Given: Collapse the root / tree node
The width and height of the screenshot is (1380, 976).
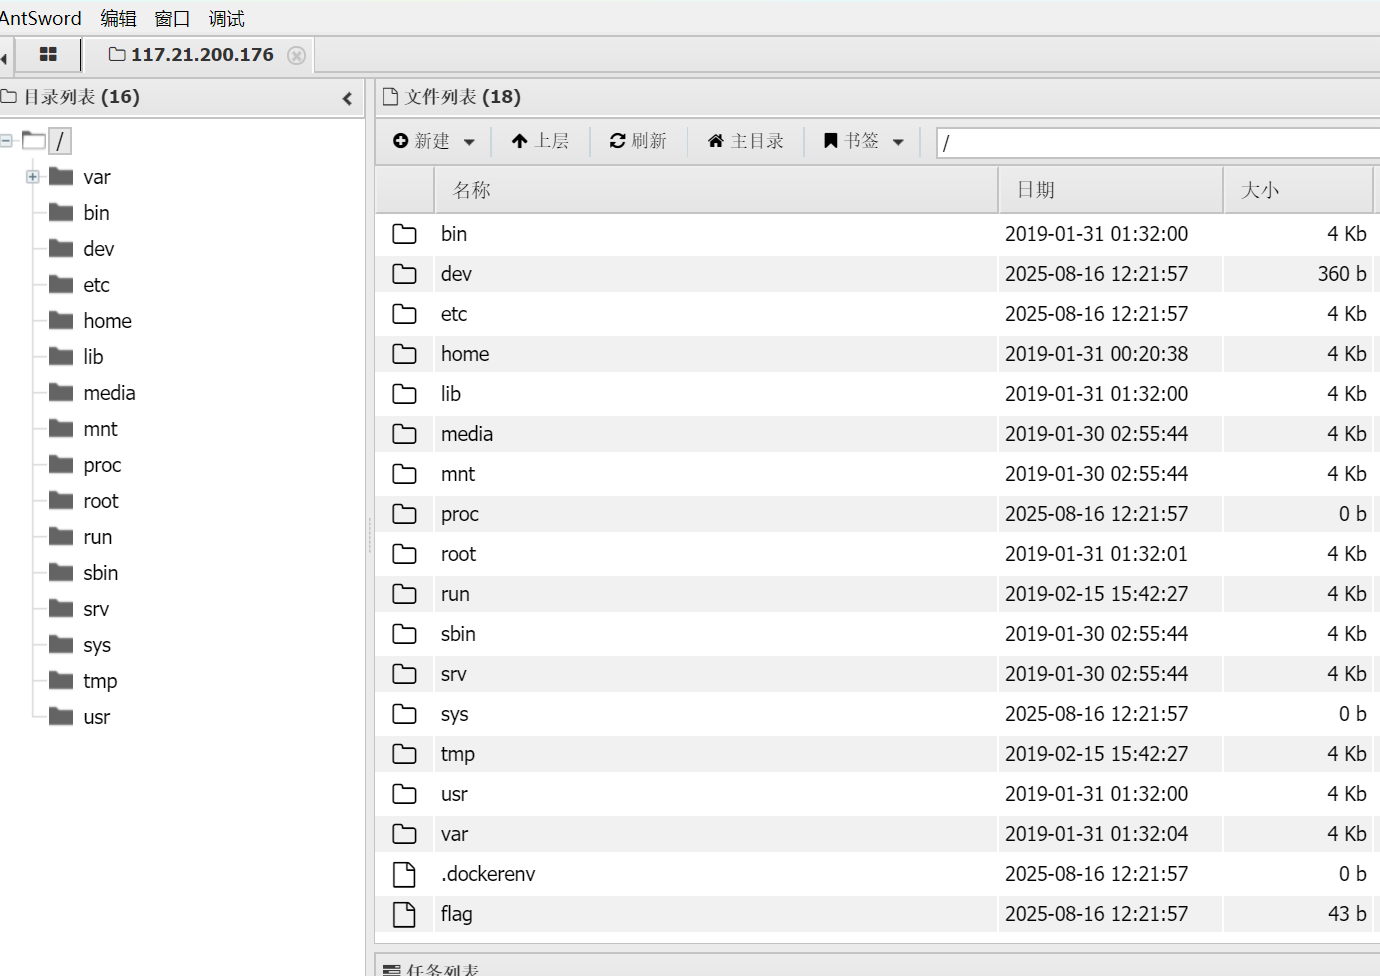Looking at the screenshot, I should (7, 141).
